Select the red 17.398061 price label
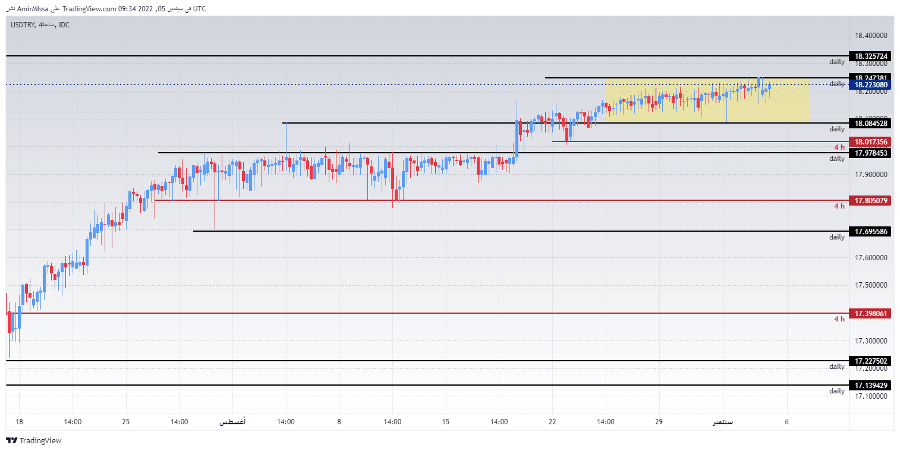 tap(871, 314)
